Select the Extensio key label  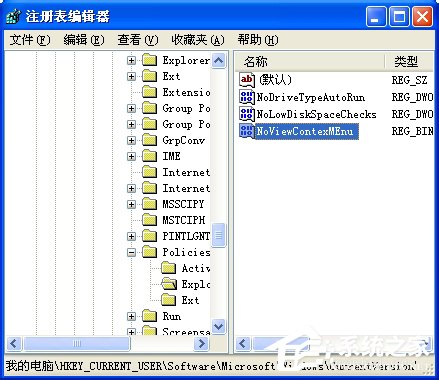tap(186, 92)
